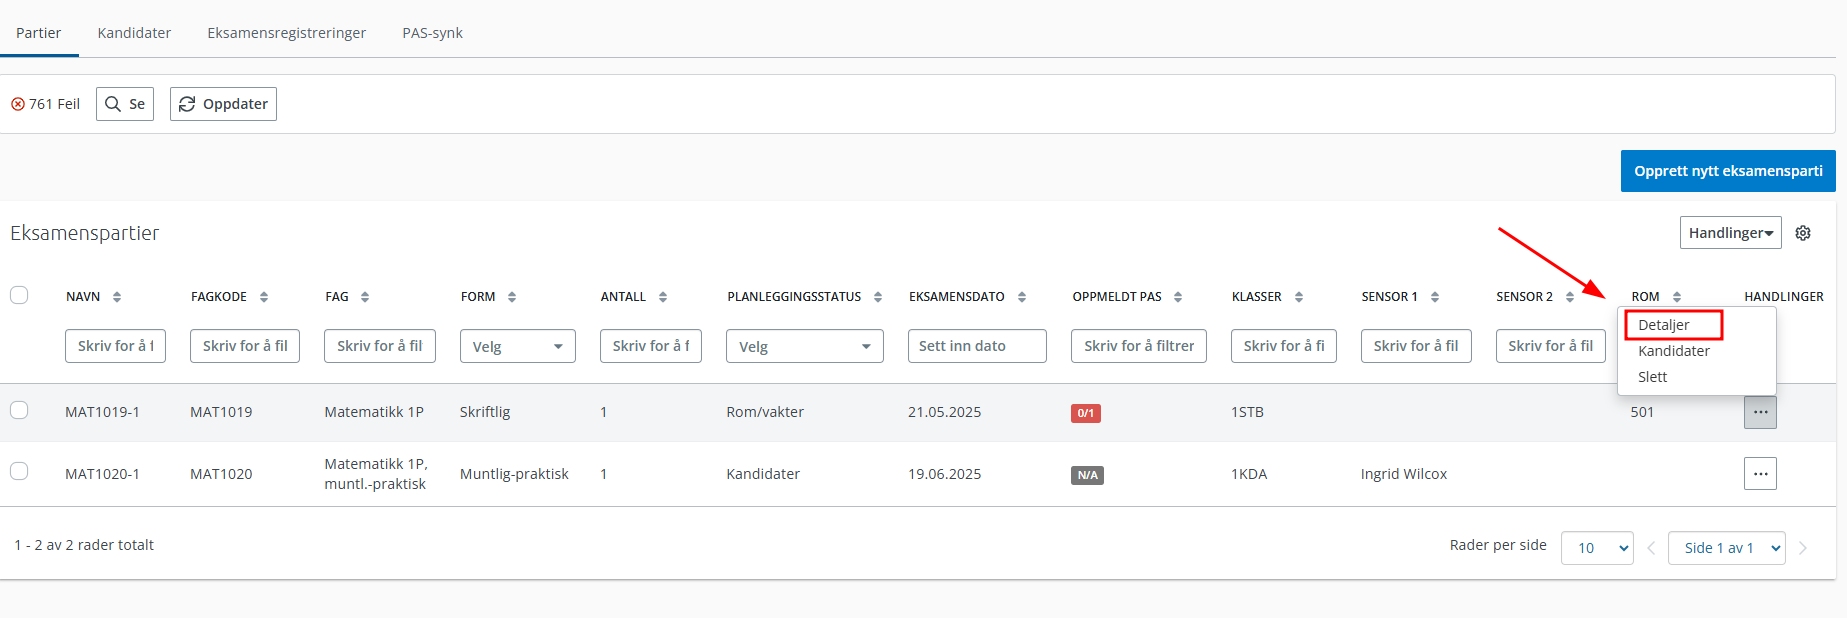Click the settings gear icon beside Handlinger
1847x618 pixels.
pos(1803,233)
